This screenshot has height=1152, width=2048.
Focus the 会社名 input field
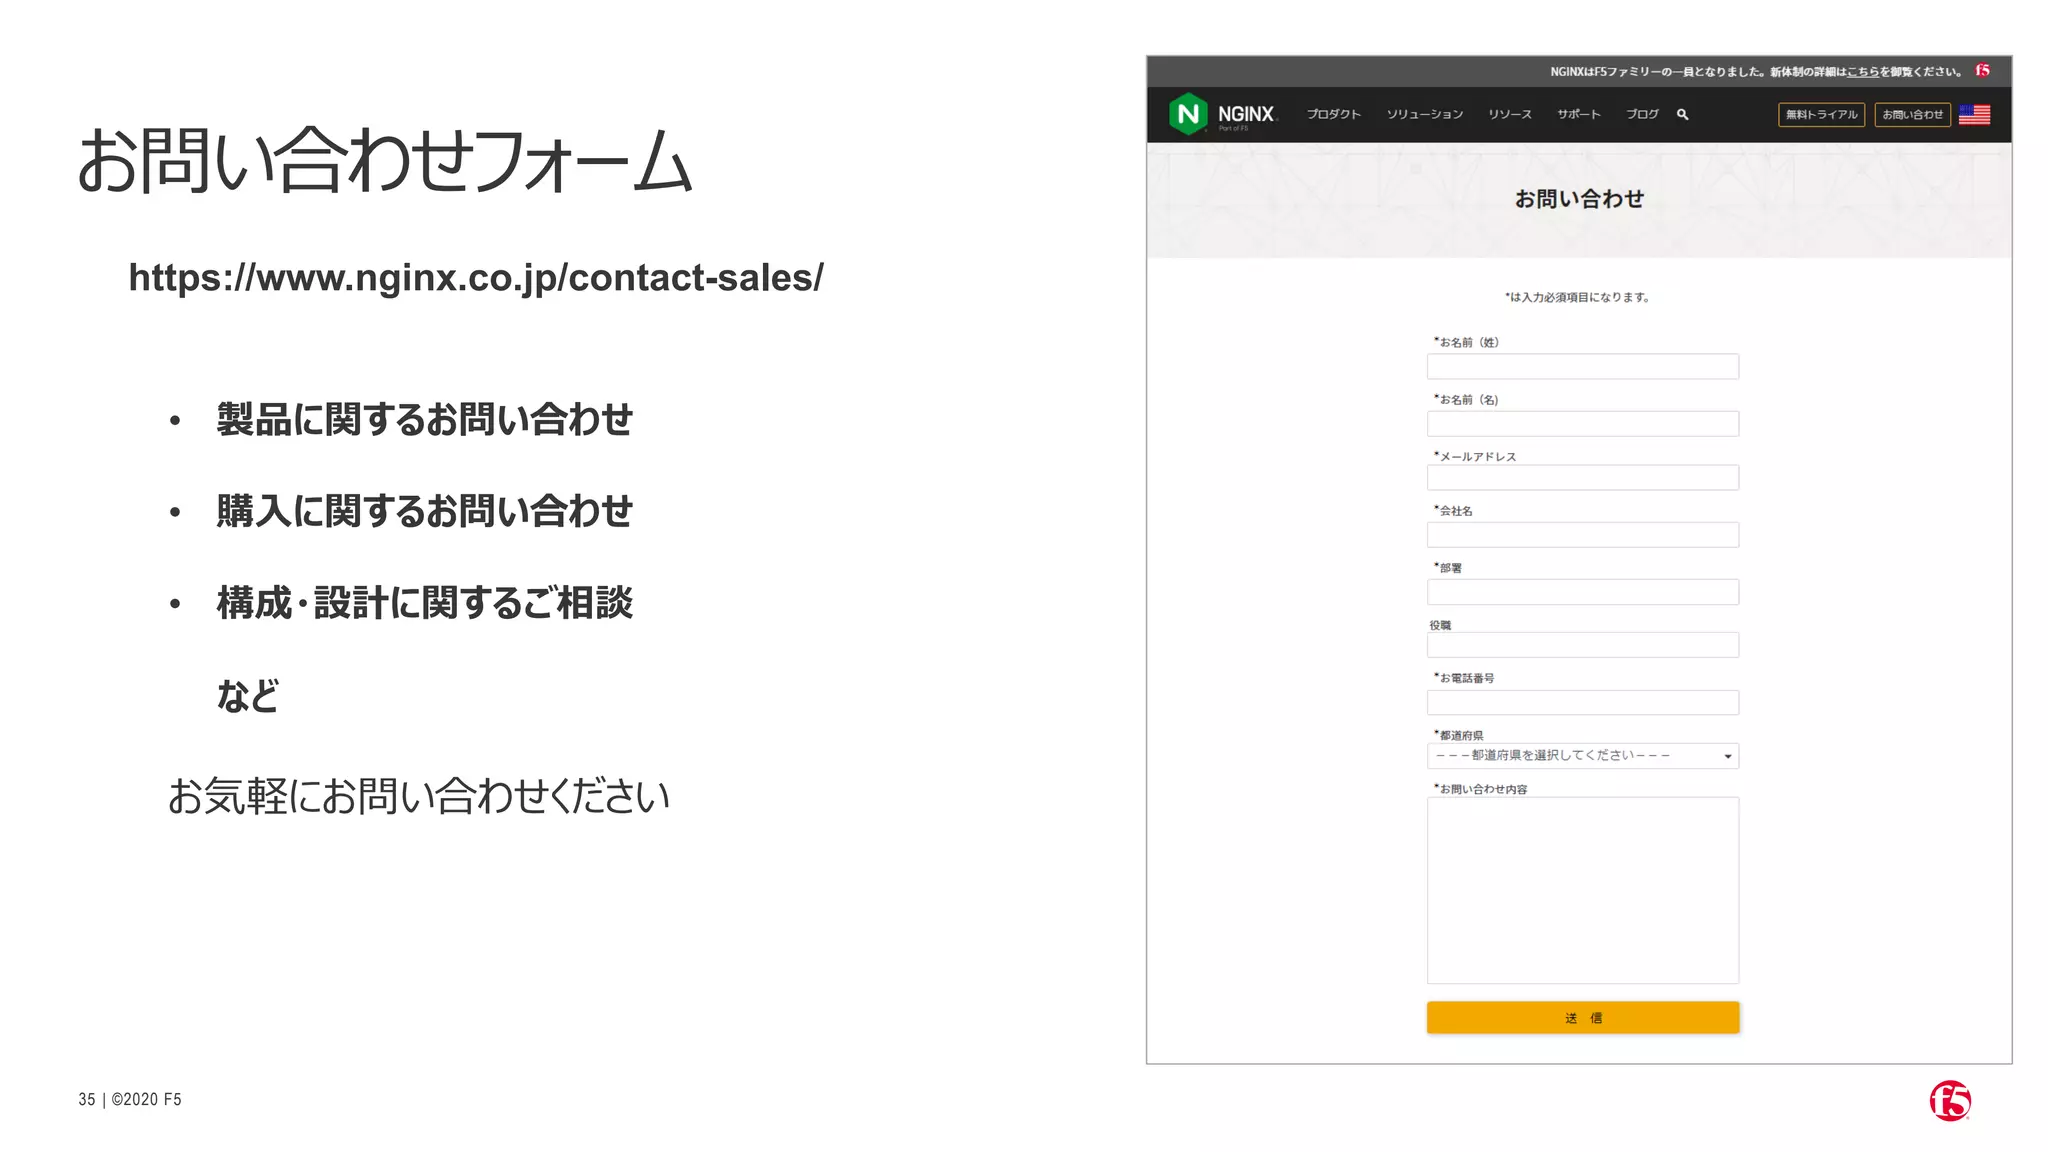(x=1582, y=535)
